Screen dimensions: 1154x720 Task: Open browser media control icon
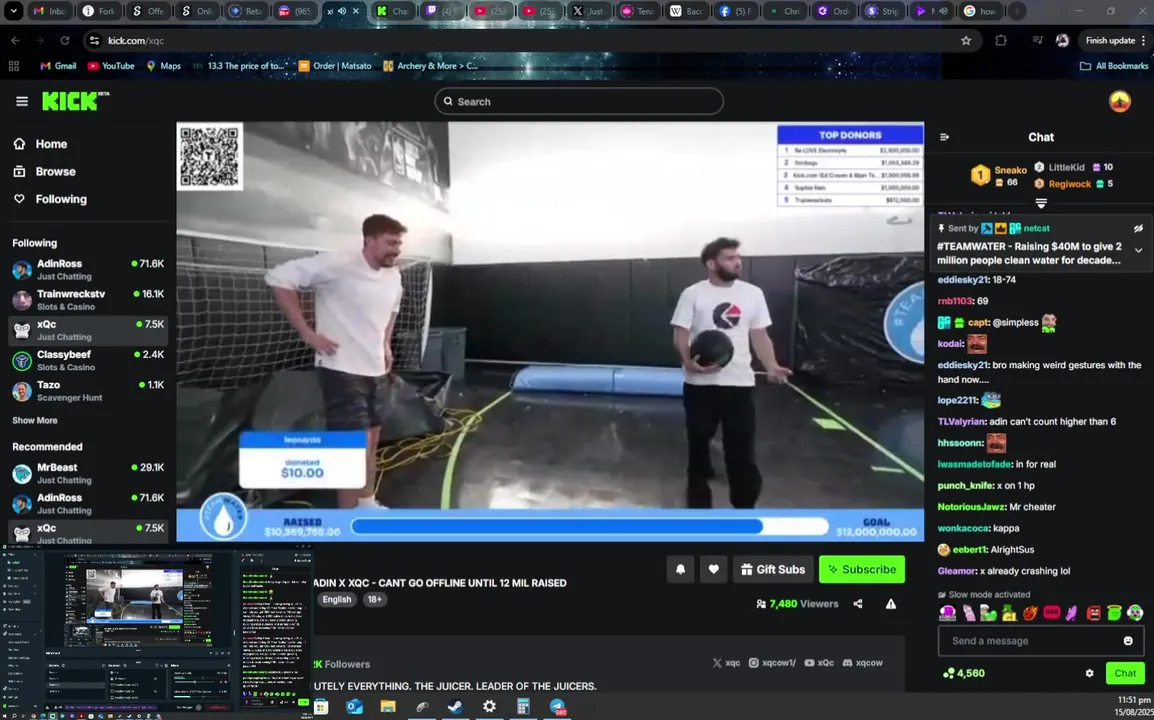pyautogui.click(x=1038, y=40)
